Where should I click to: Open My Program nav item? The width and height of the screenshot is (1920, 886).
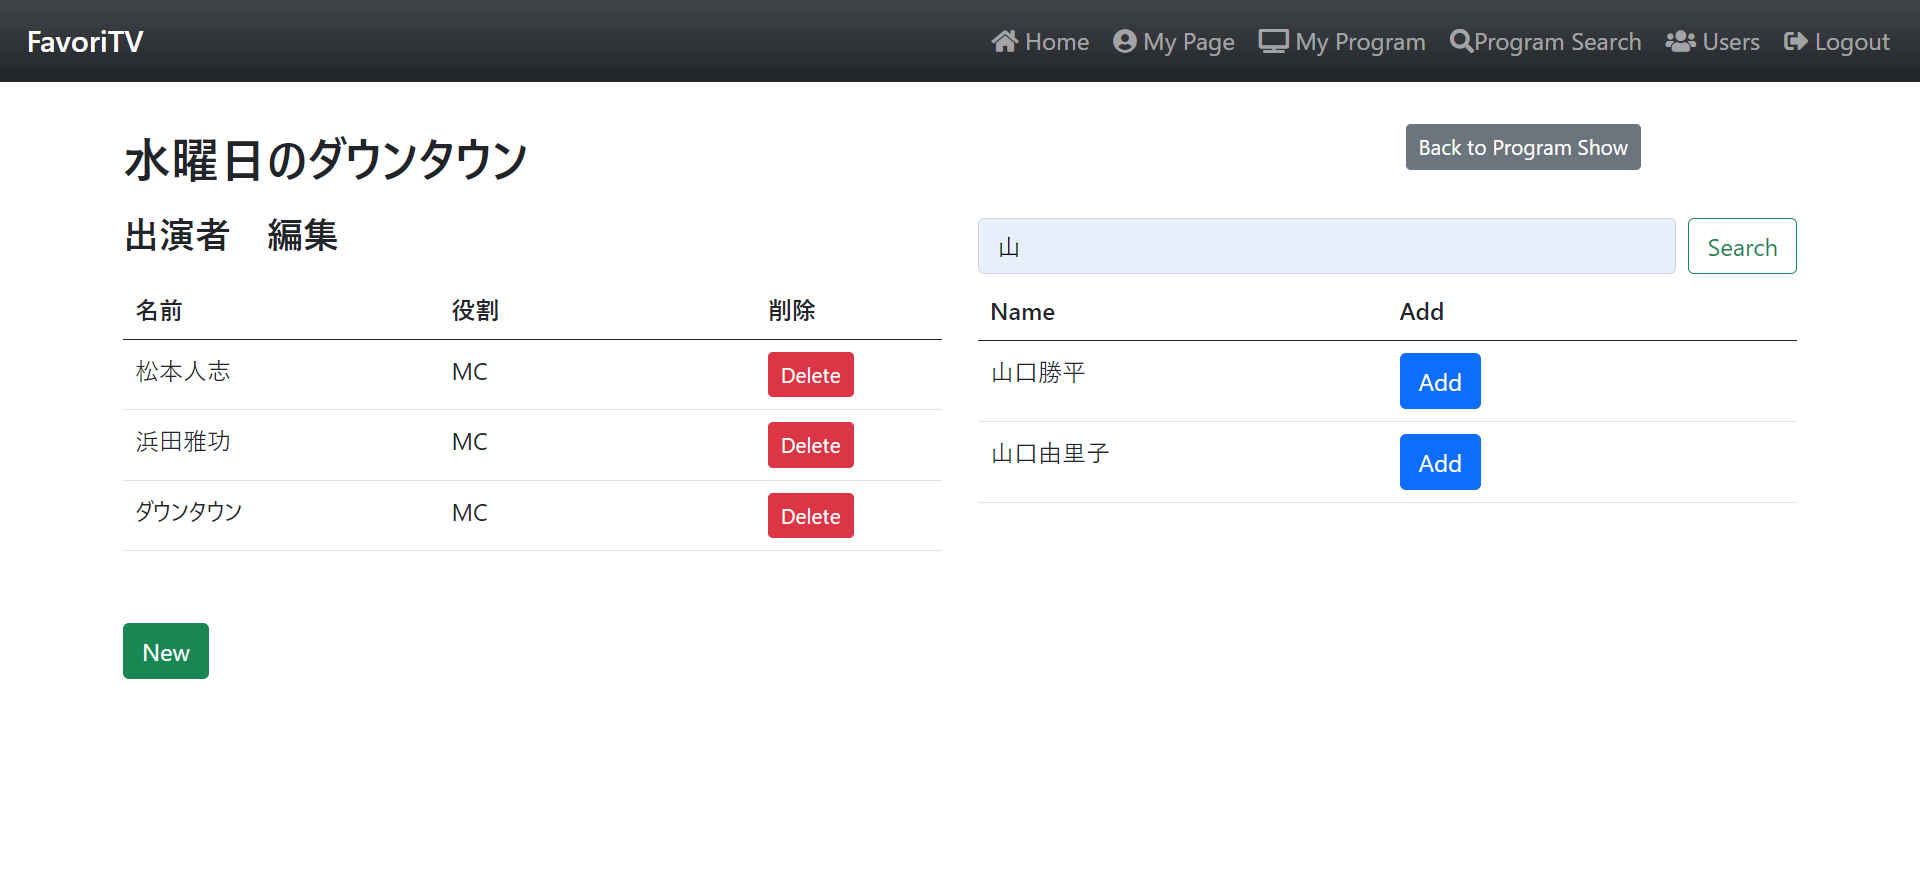pos(1342,41)
